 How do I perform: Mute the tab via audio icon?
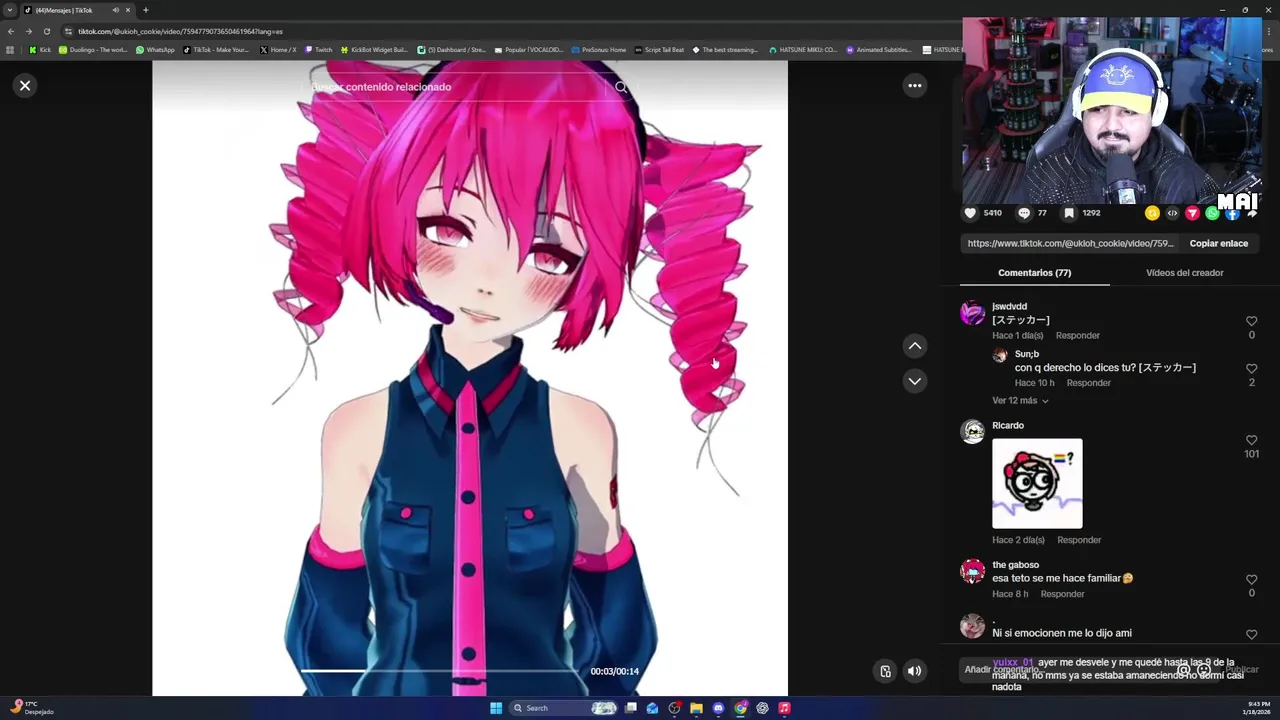115,10
